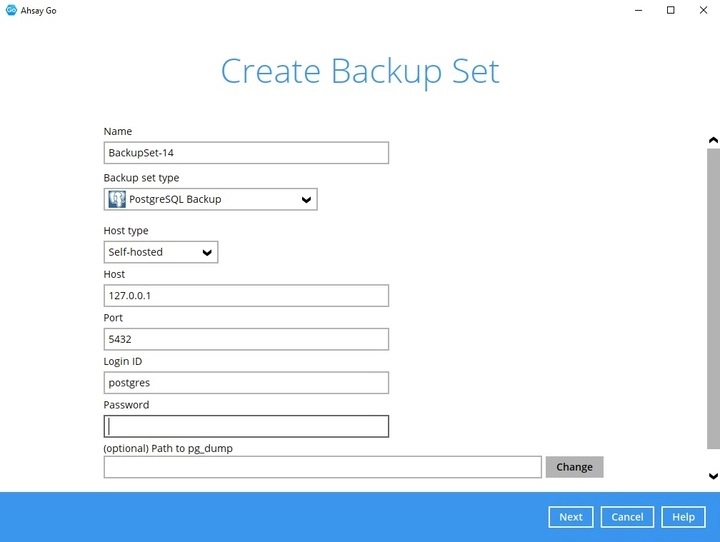Click the Create Backup Set heading

coord(360,72)
